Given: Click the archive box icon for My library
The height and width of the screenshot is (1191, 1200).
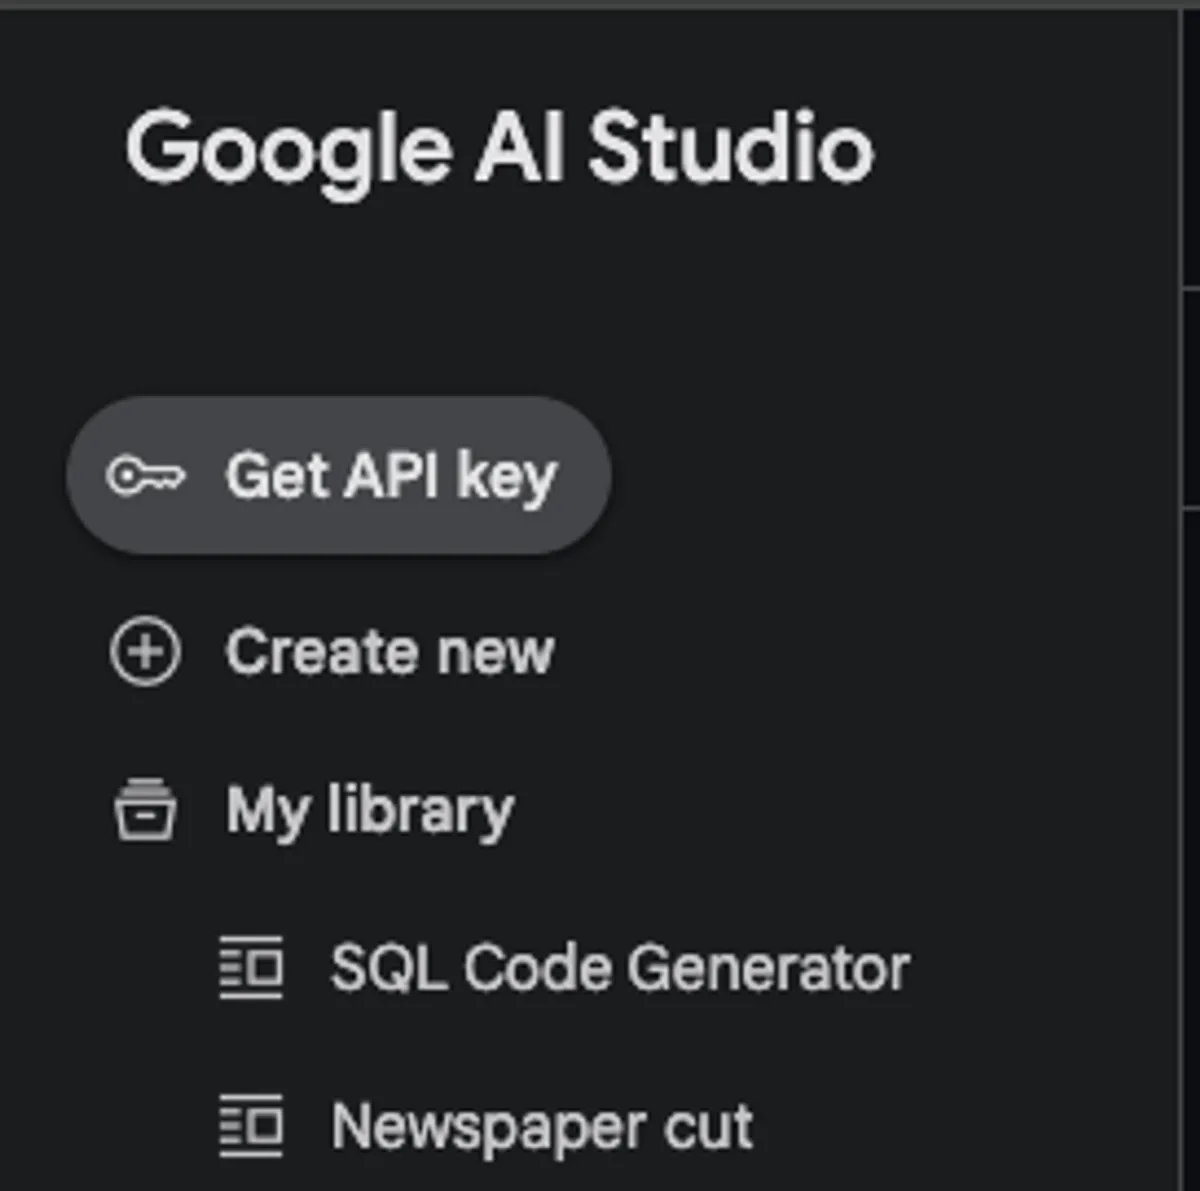Looking at the screenshot, I should [146, 810].
